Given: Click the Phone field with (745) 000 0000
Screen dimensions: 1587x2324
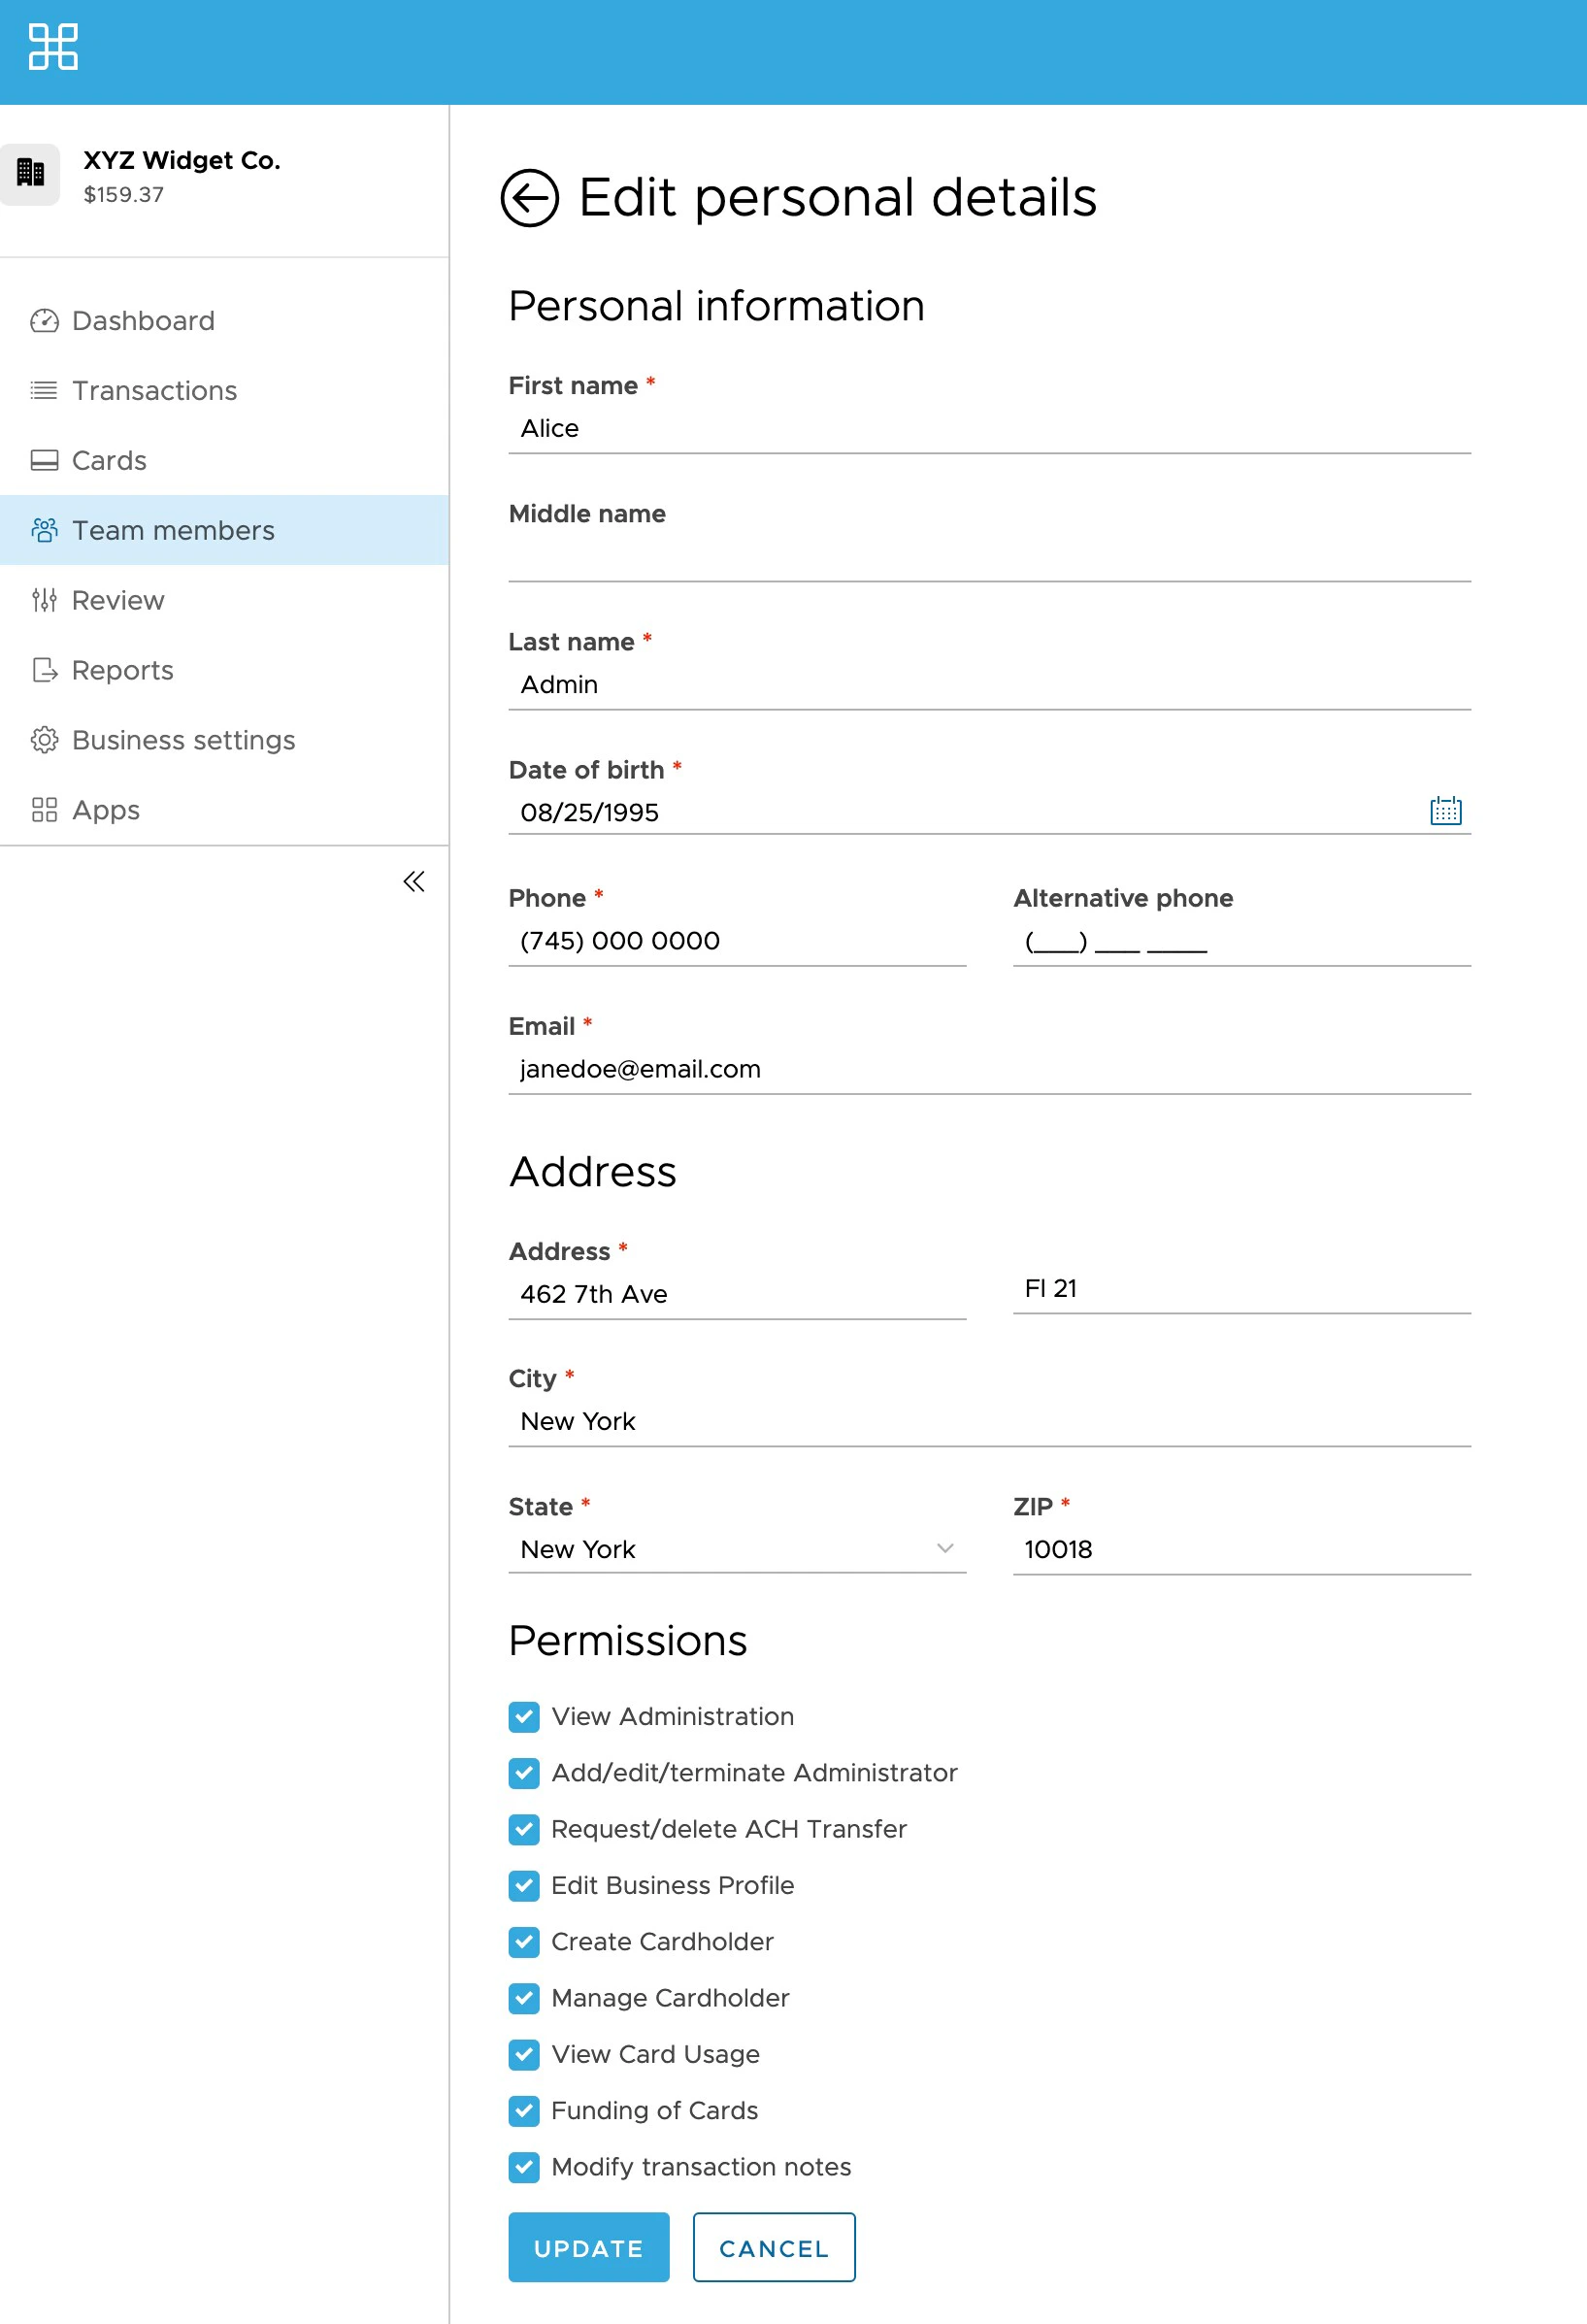Looking at the screenshot, I should [x=737, y=941].
